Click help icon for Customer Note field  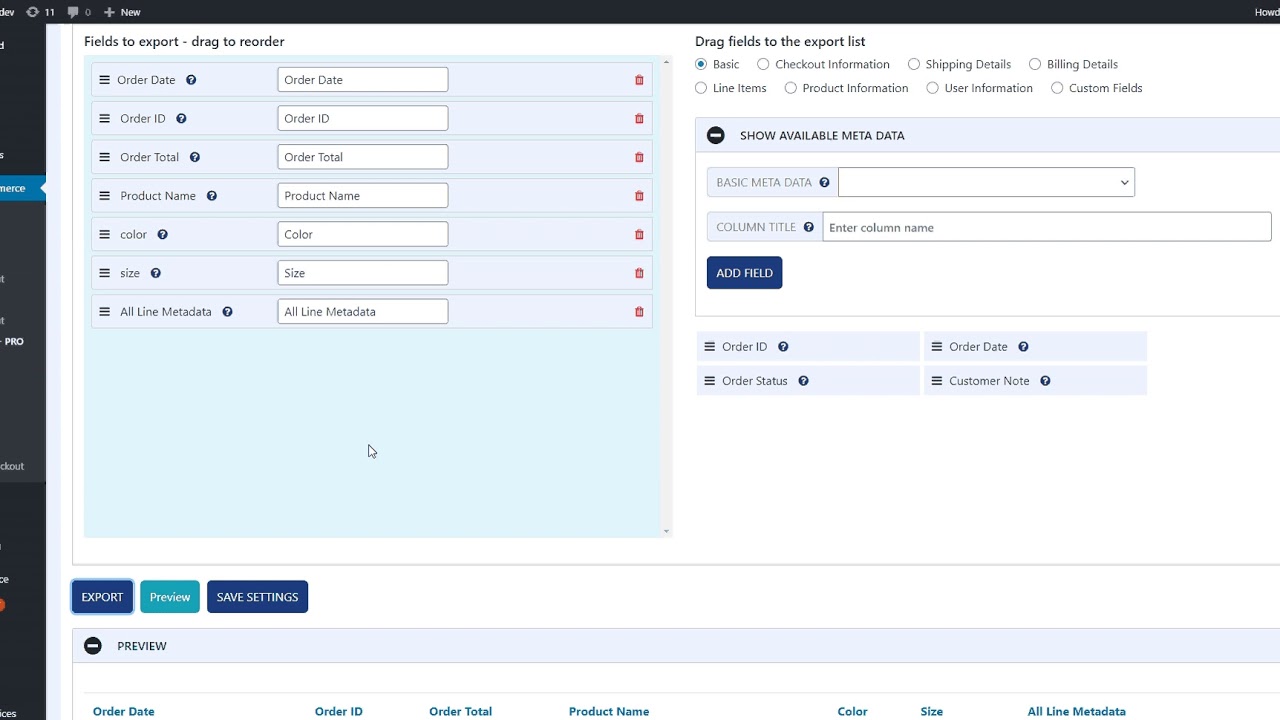[1045, 381]
